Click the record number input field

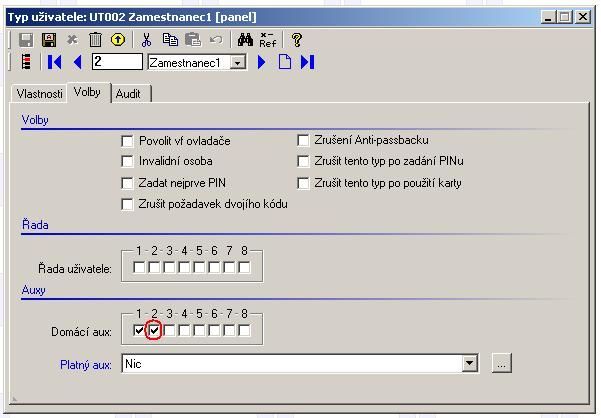[x=117, y=62]
